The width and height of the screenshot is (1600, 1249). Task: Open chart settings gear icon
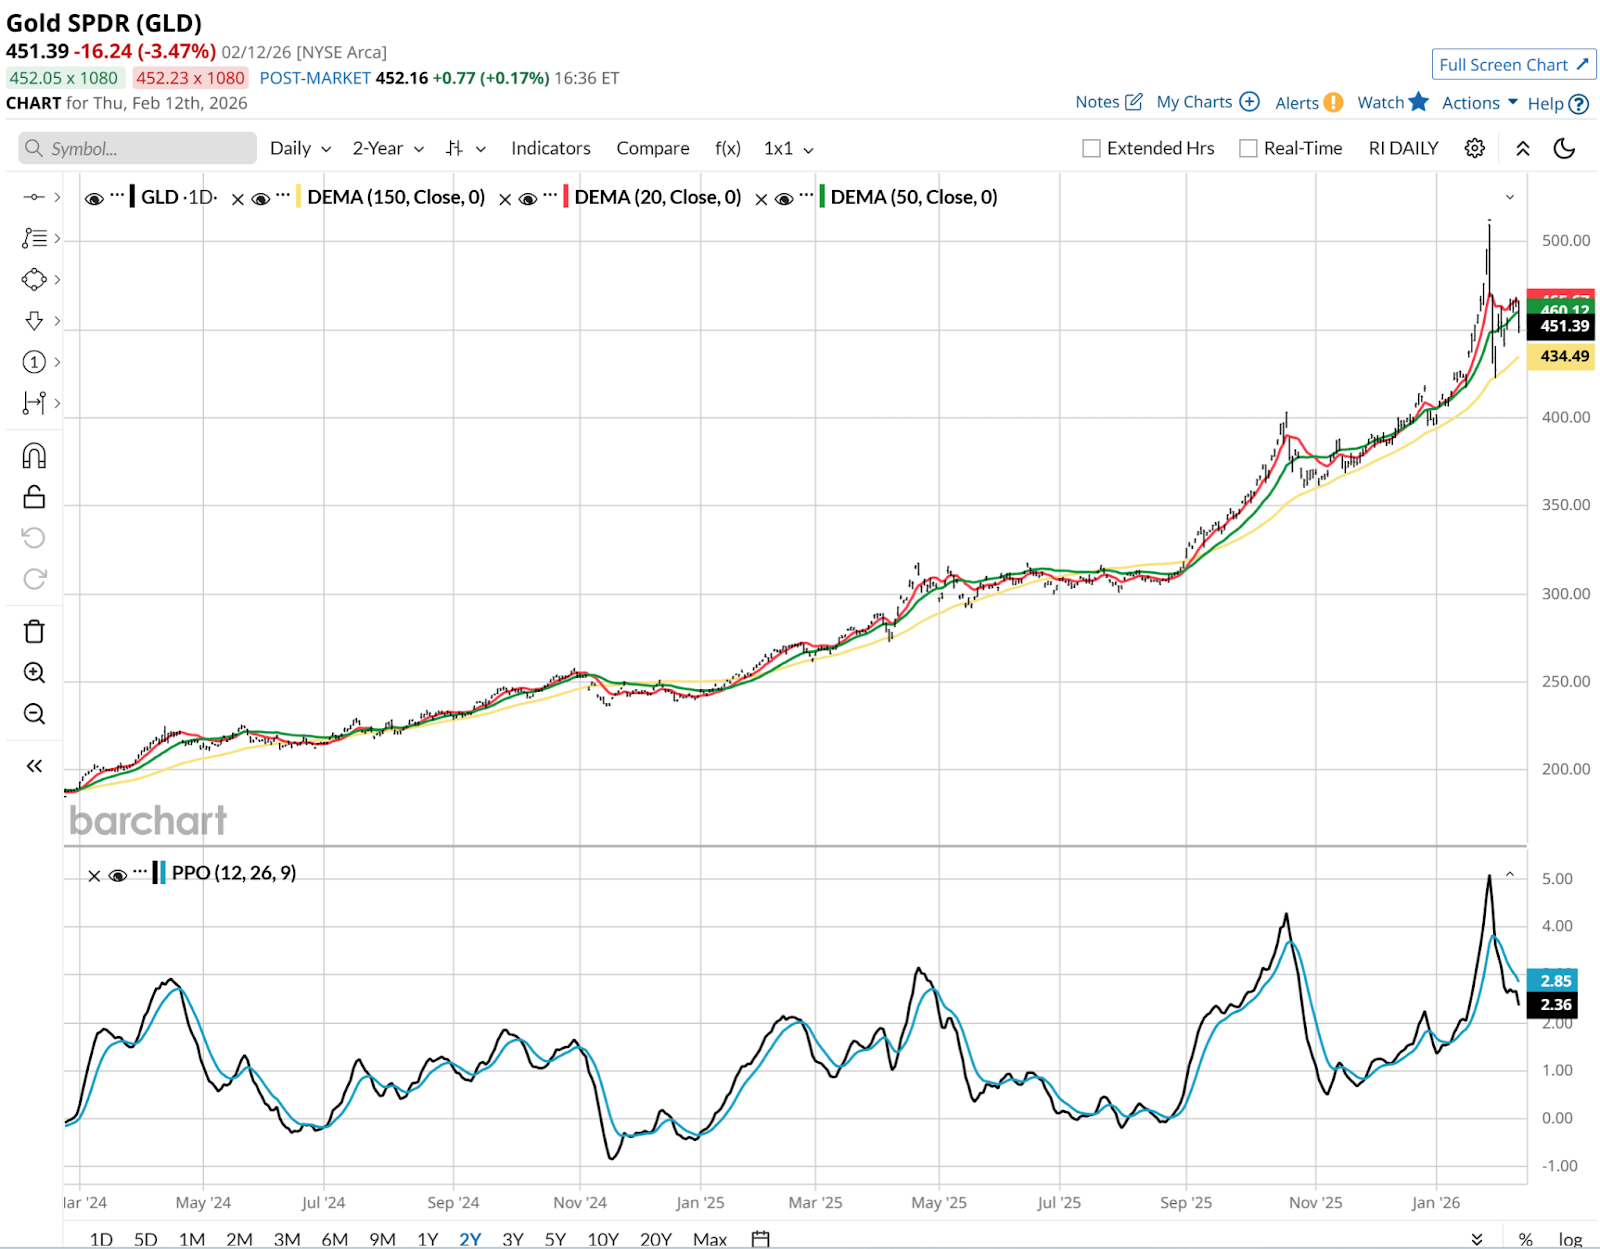pos(1474,148)
